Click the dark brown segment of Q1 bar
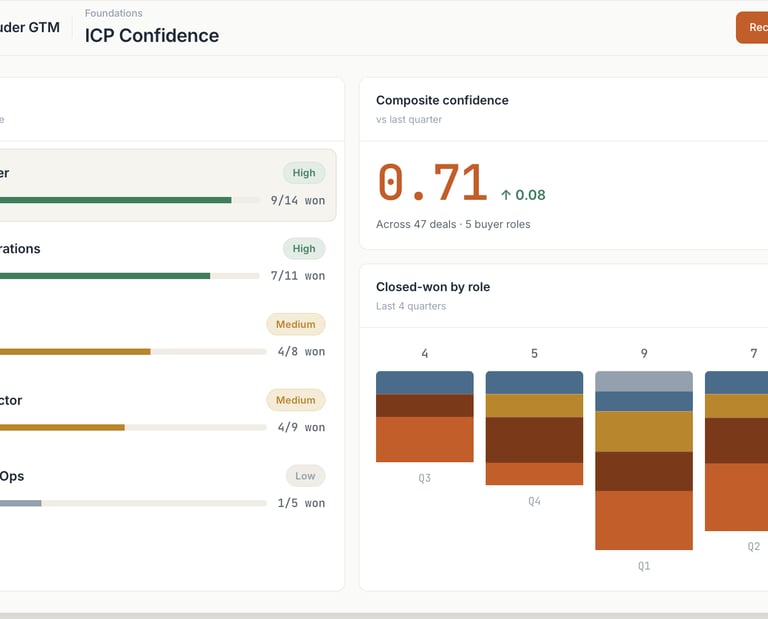Screen dimensions: 768x619 [643, 471]
